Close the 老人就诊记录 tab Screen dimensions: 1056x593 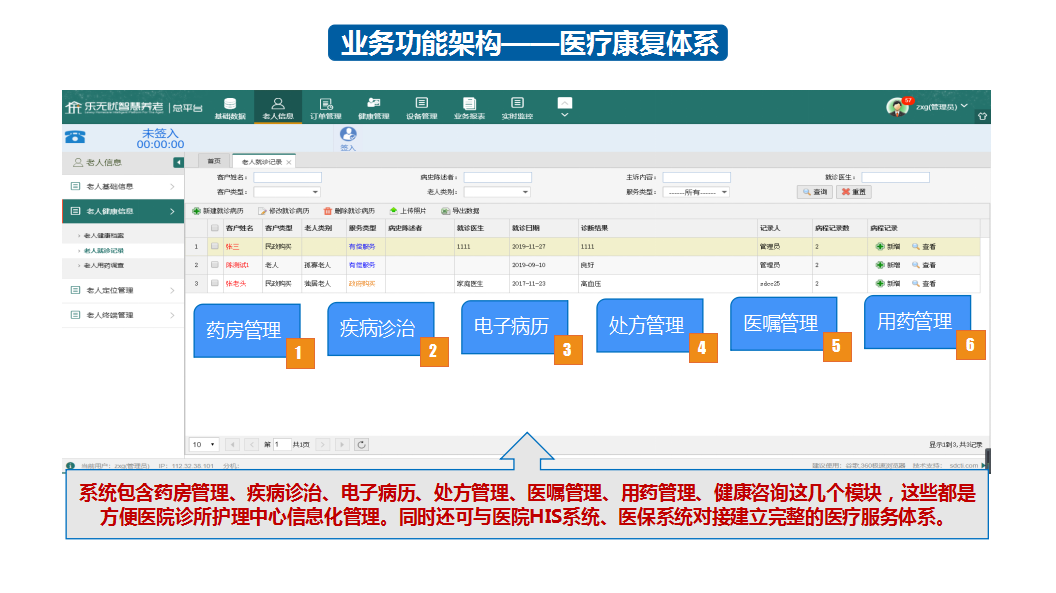coord(289,162)
